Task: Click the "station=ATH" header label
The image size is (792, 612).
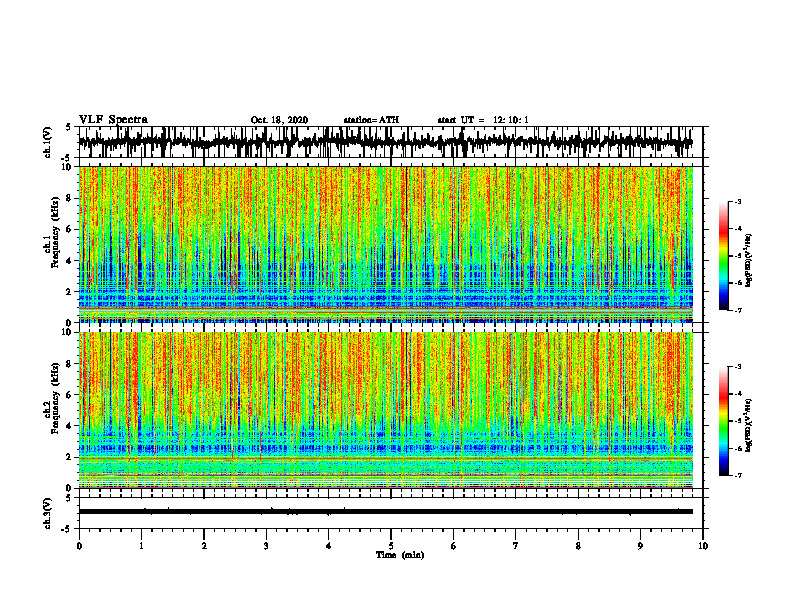Action: [x=371, y=120]
